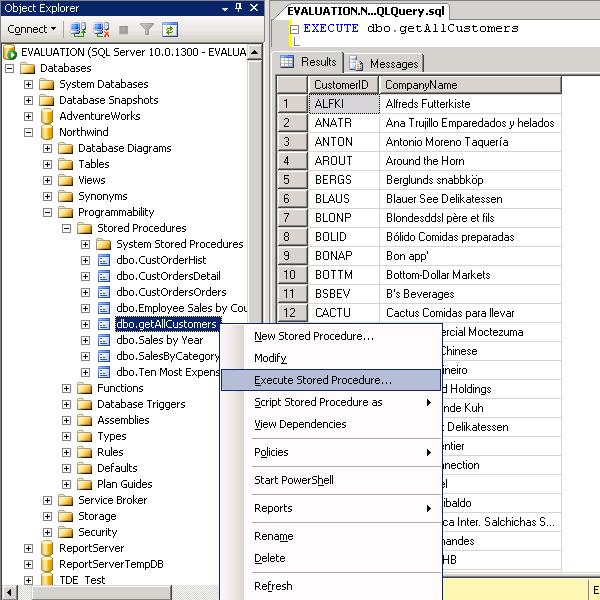Screen dimensions: 600x600
Task: Click the Connect Object Explorer toolbar icon
Action: (x=78, y=29)
